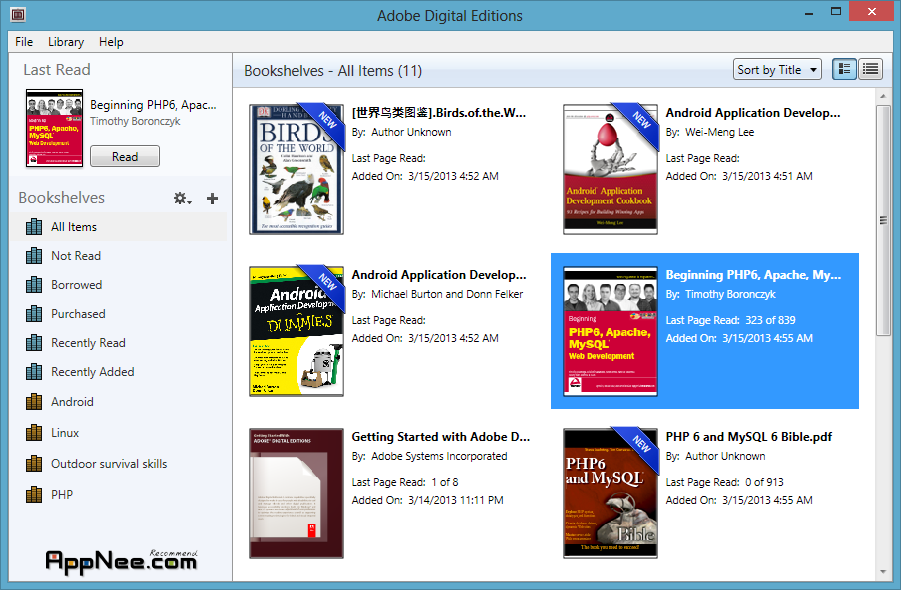The height and width of the screenshot is (590, 901).
Task: Click the Borrowed bookshelf icon
Action: click(34, 284)
